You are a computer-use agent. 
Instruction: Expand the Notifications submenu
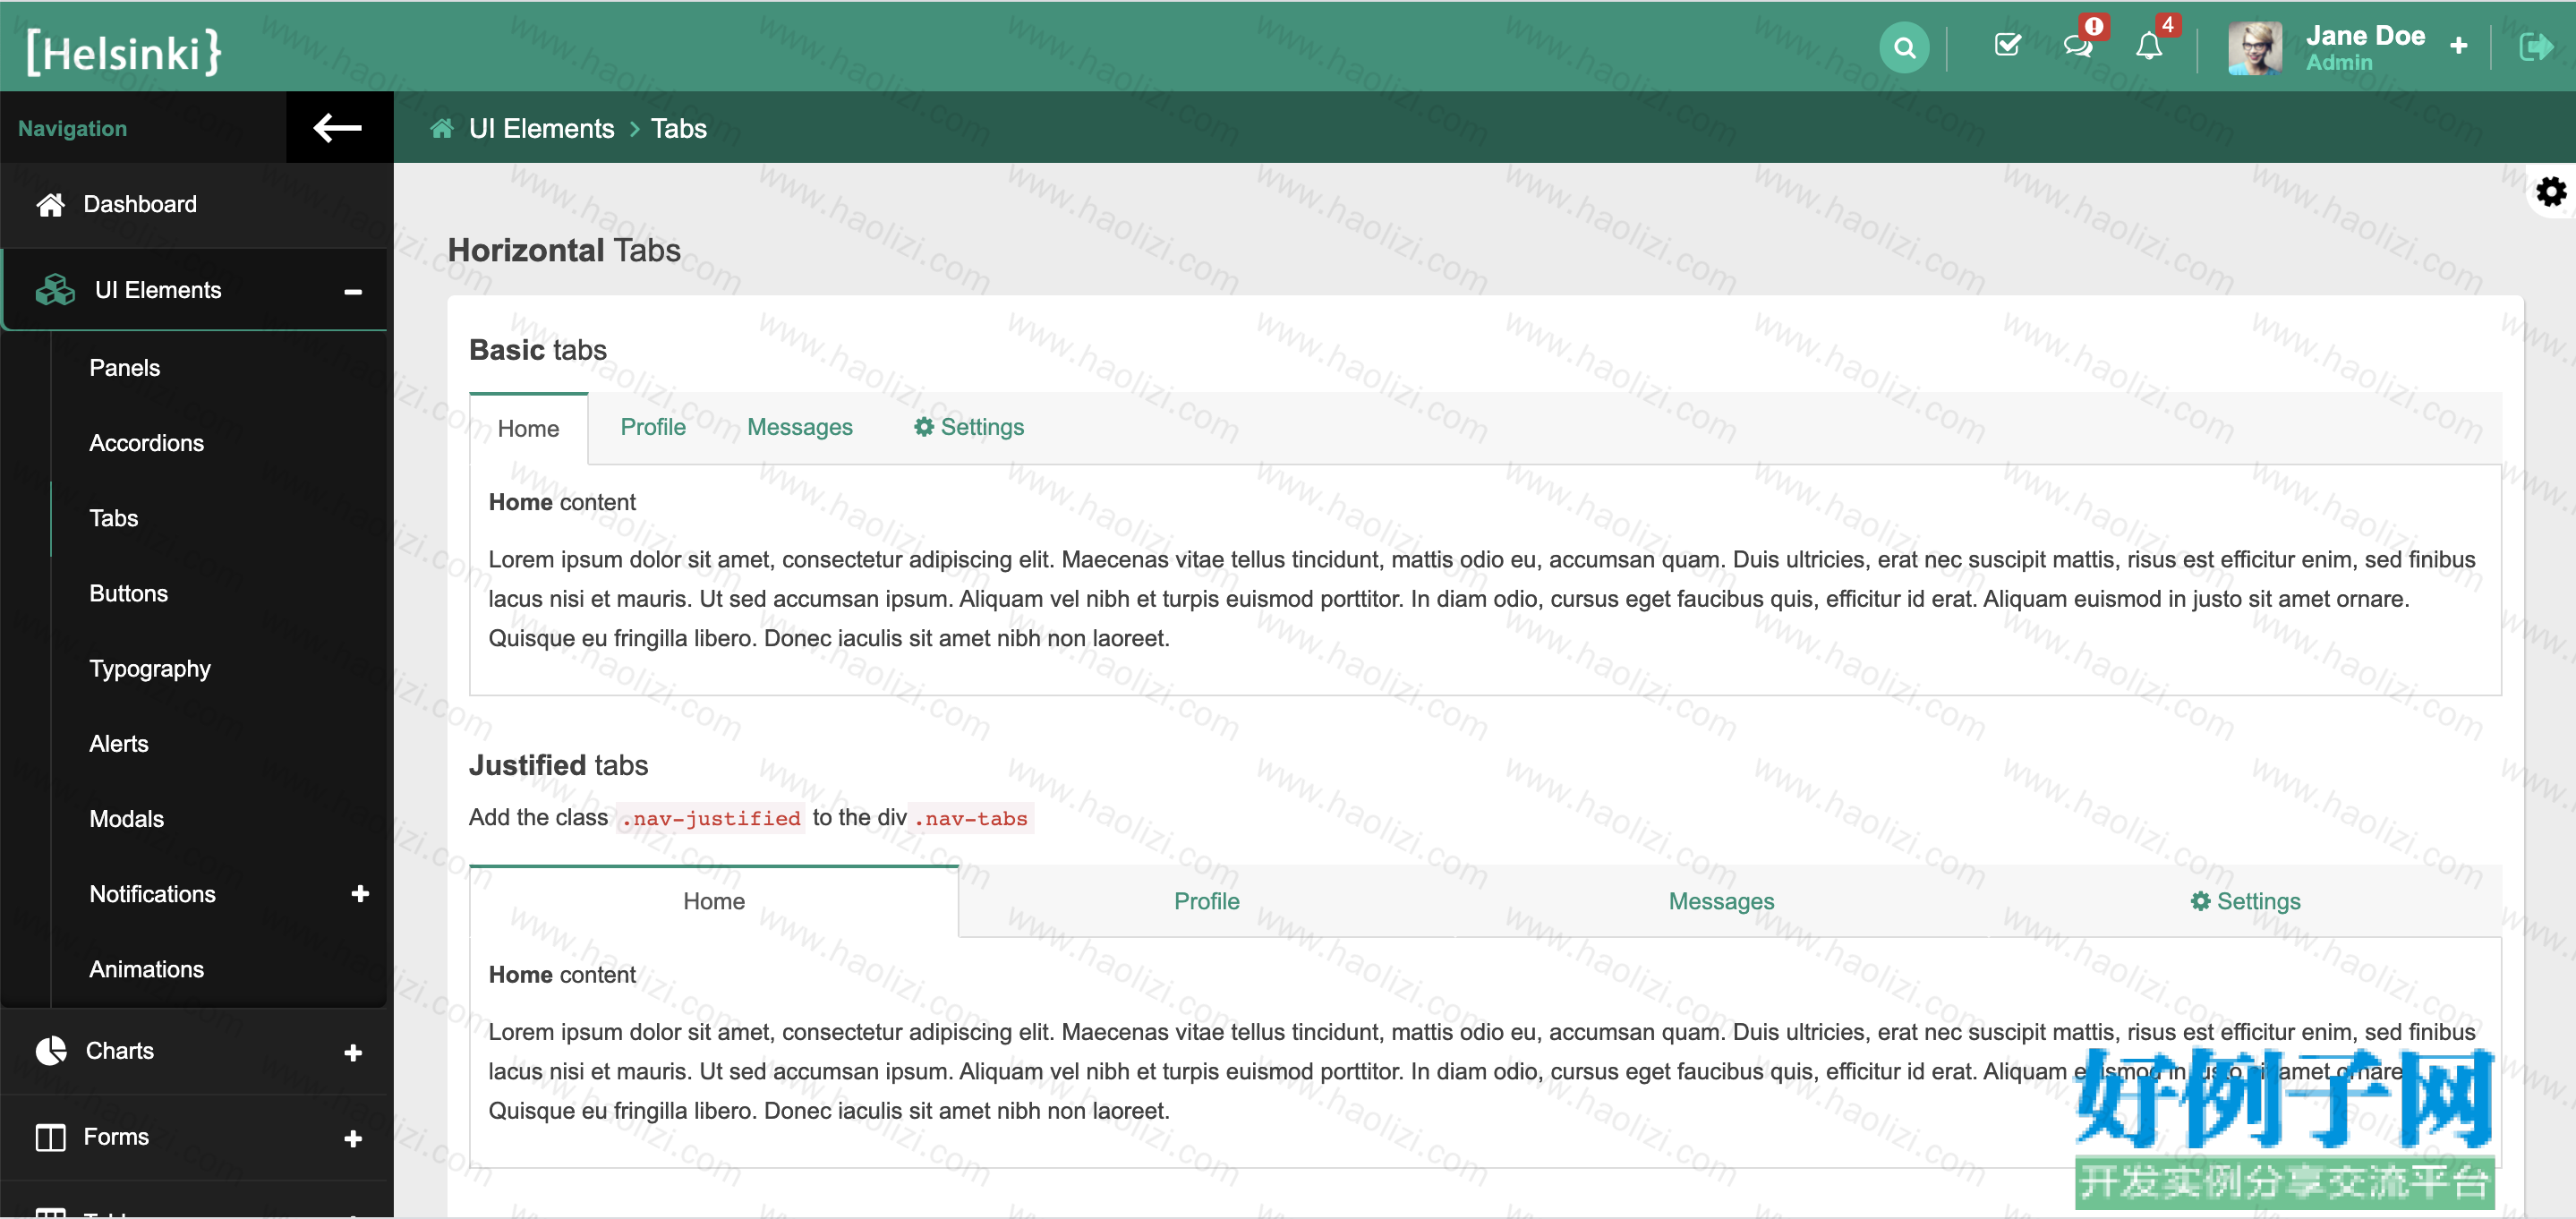coord(360,893)
